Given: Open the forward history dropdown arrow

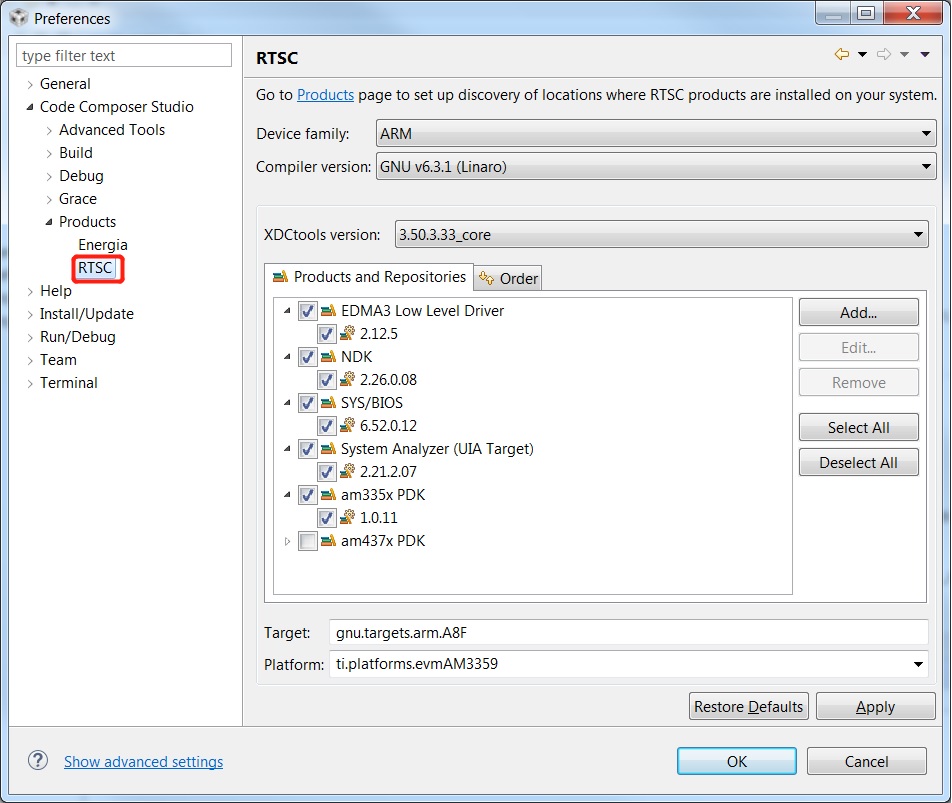Looking at the screenshot, I should click(904, 55).
